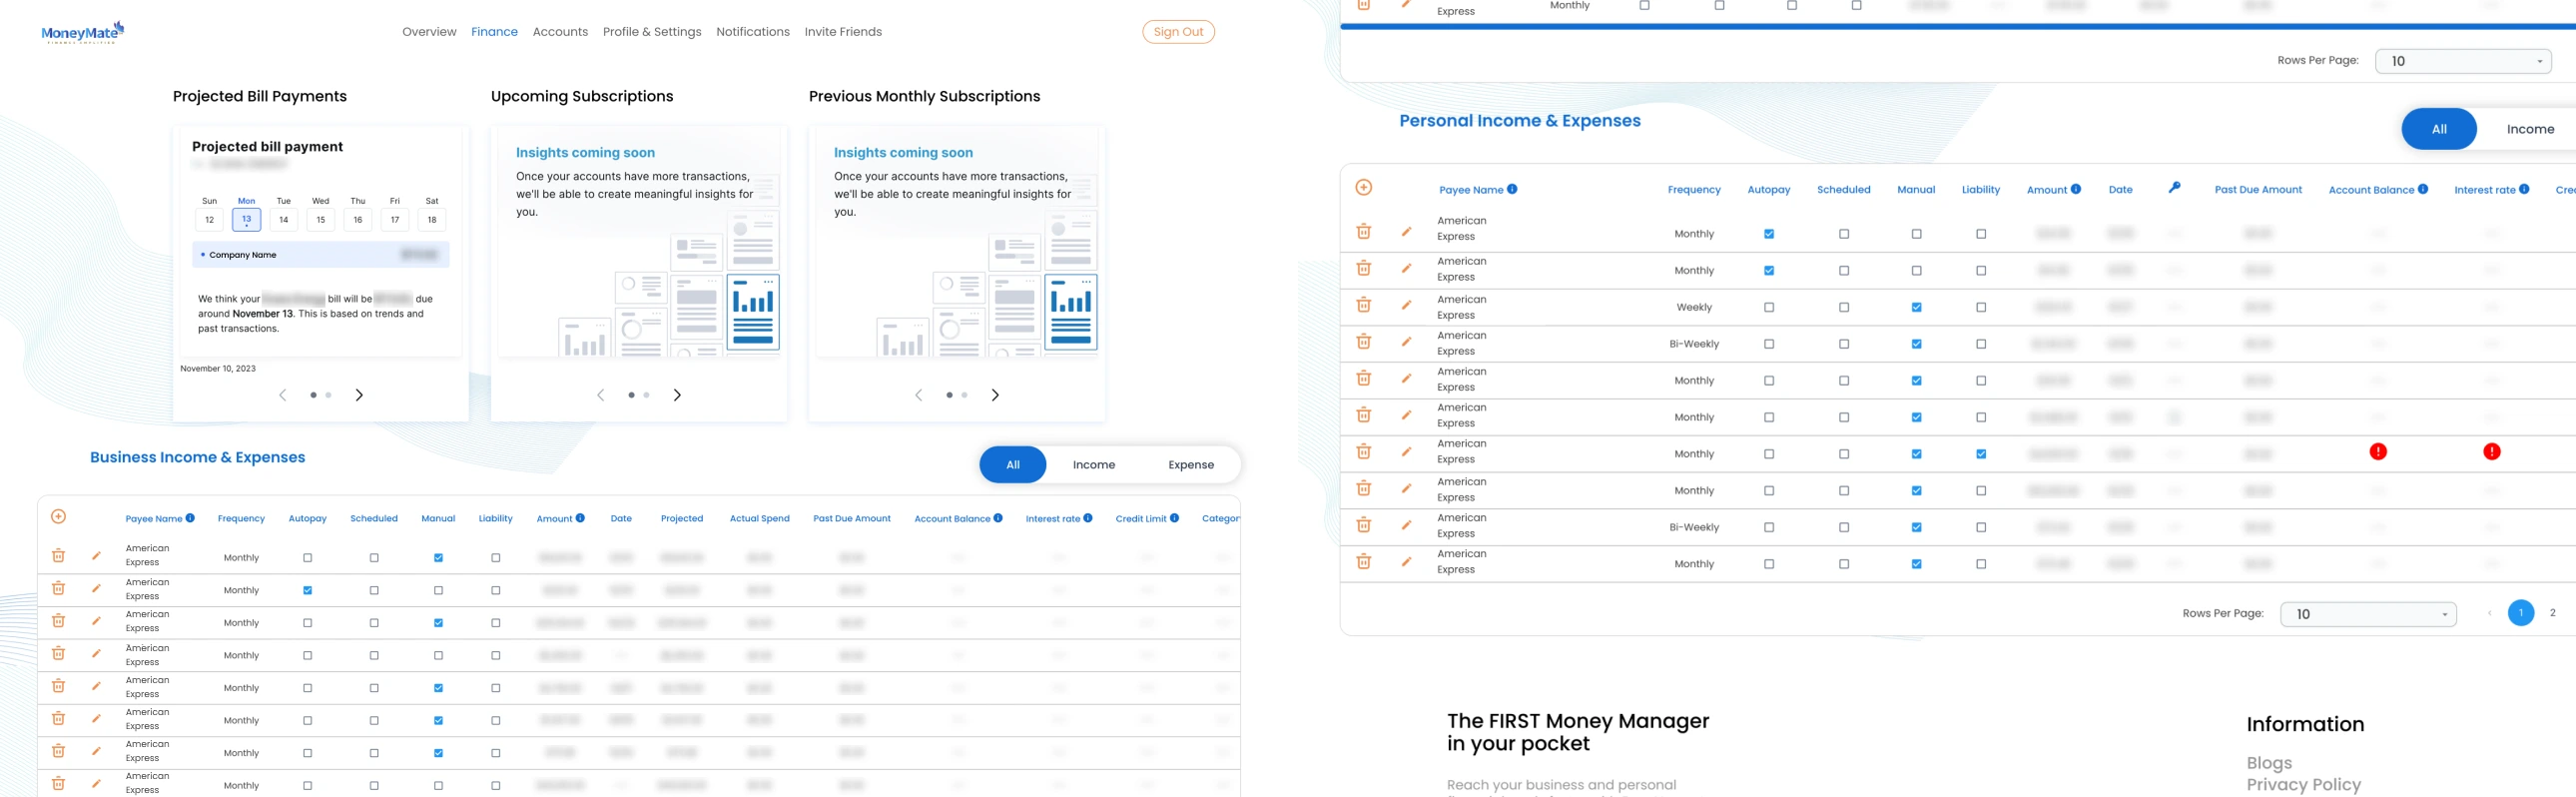Screen dimensions: 2576x797
Task: Open the Overview nav item
Action: (429, 32)
